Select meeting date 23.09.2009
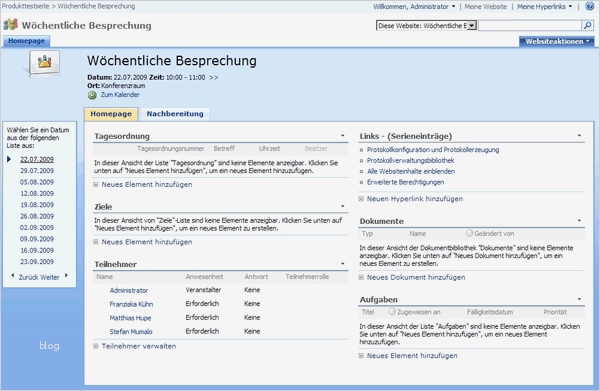 [x=37, y=262]
